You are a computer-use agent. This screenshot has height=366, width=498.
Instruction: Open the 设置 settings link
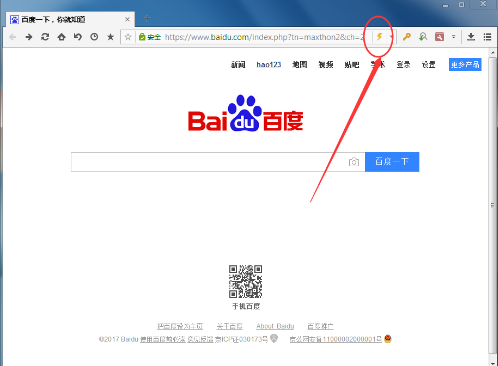429,65
